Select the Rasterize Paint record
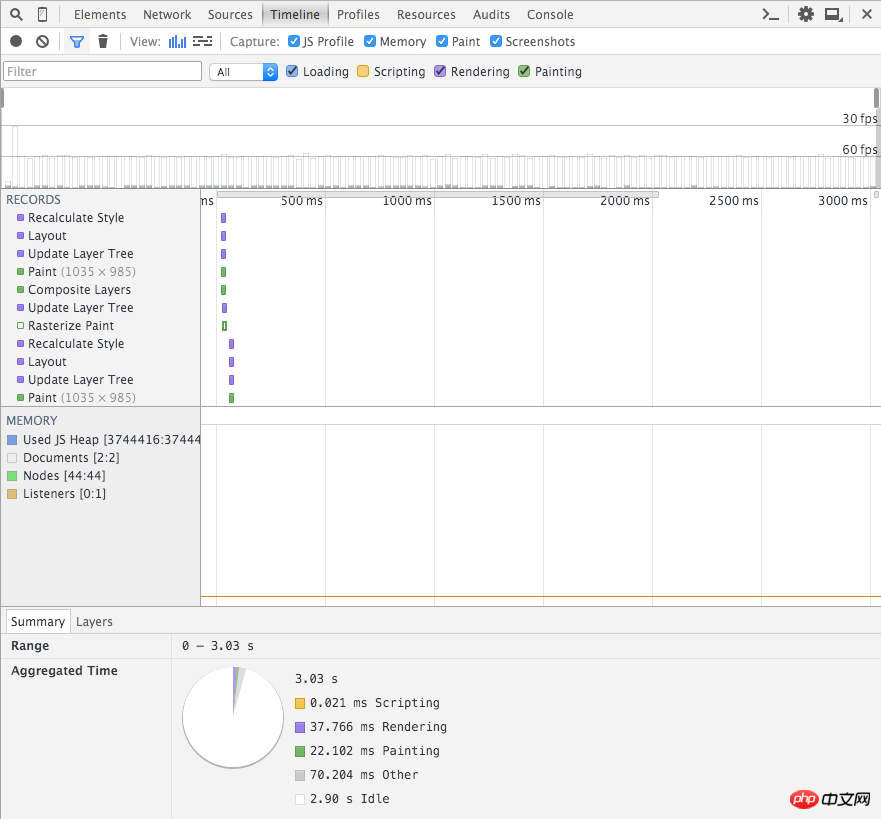The image size is (881, 819). [x=71, y=326]
